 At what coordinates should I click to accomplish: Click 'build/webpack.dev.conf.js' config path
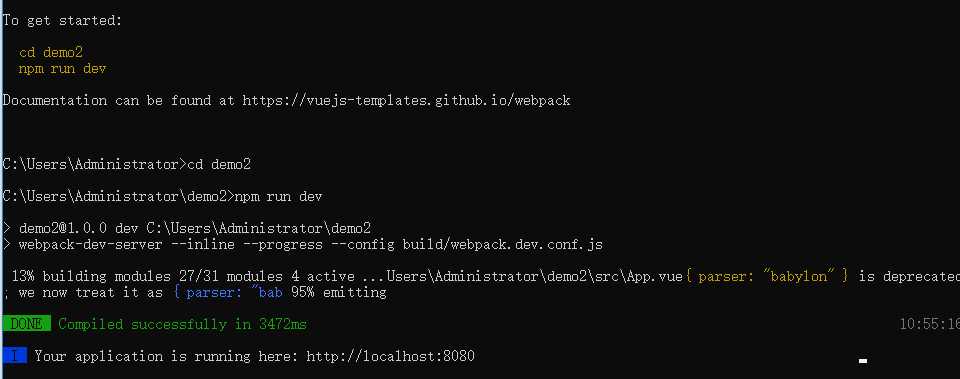coord(503,244)
